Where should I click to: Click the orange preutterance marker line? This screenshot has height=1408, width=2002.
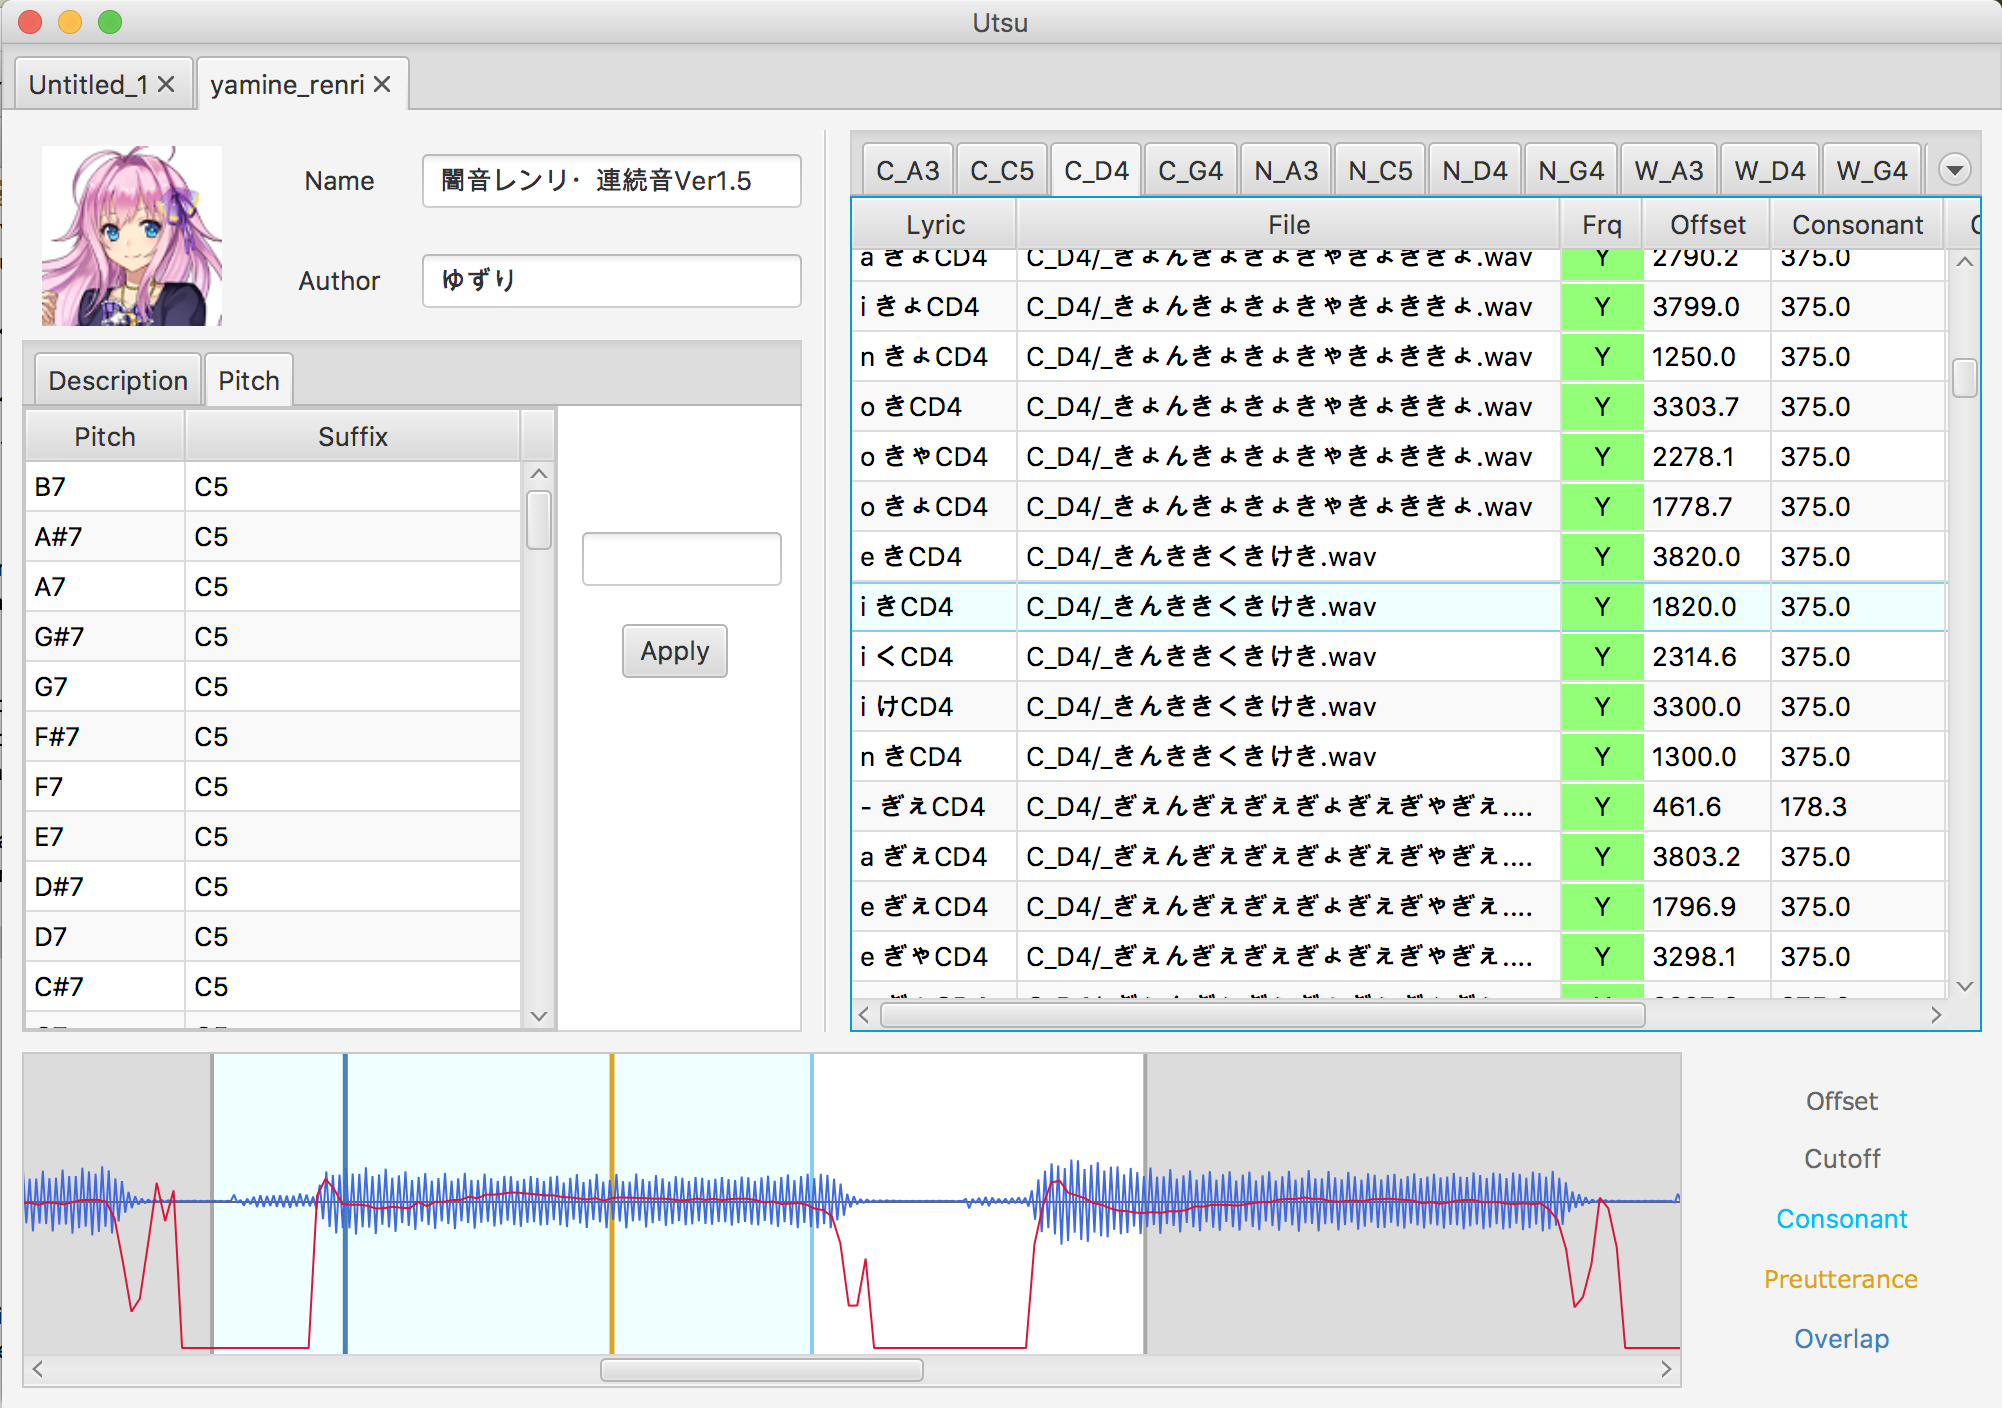click(x=612, y=1120)
